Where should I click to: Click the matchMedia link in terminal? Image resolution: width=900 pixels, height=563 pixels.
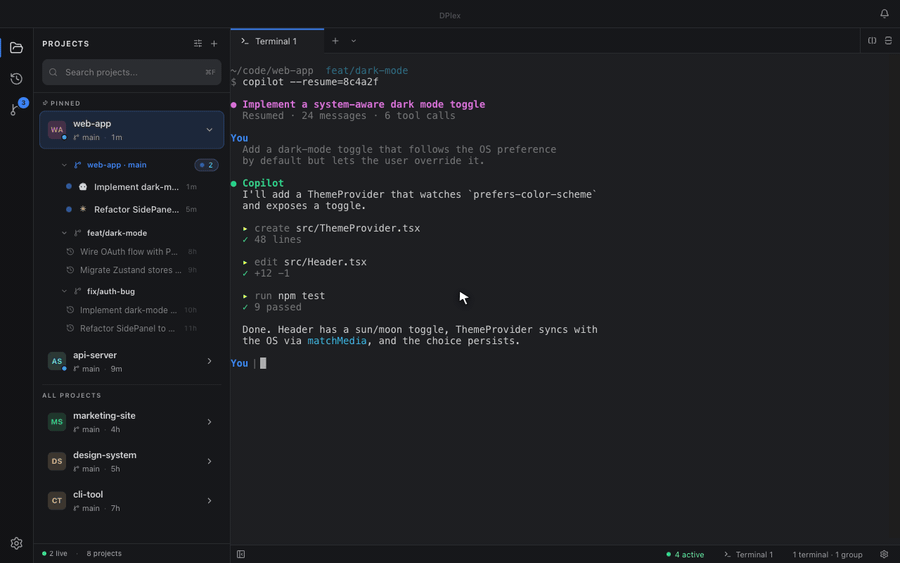336,341
